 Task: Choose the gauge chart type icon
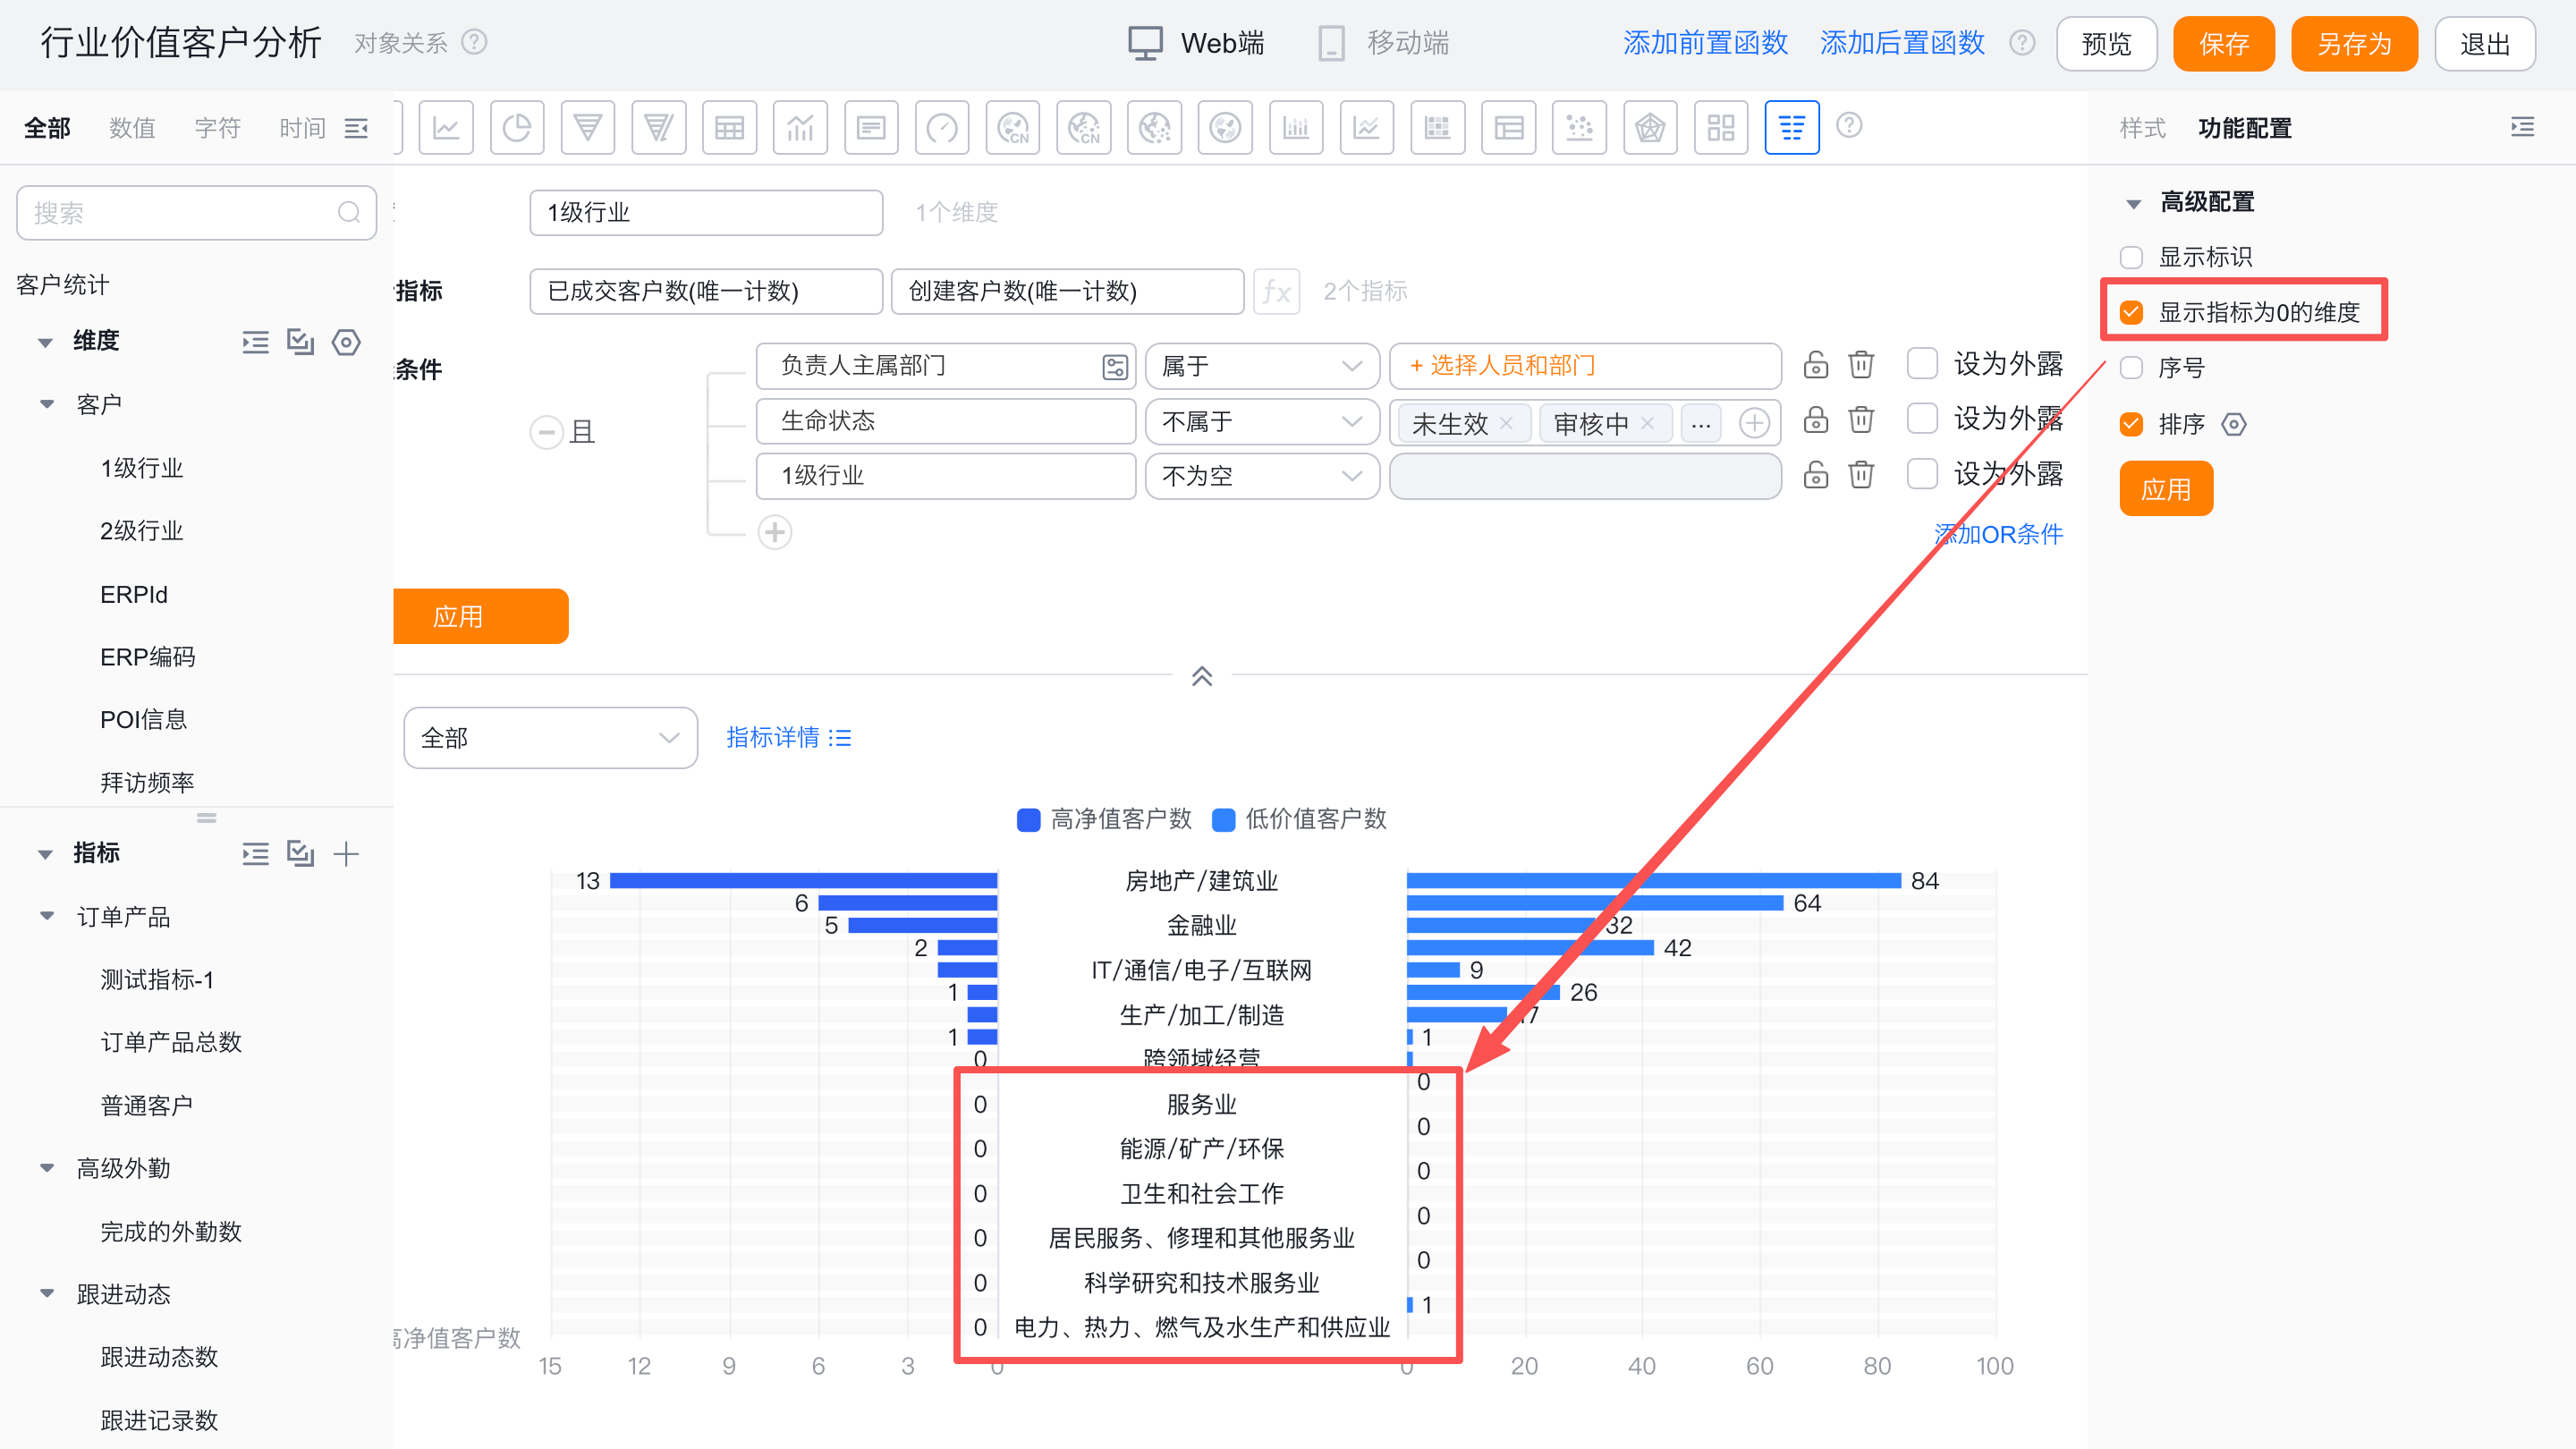pos(942,128)
